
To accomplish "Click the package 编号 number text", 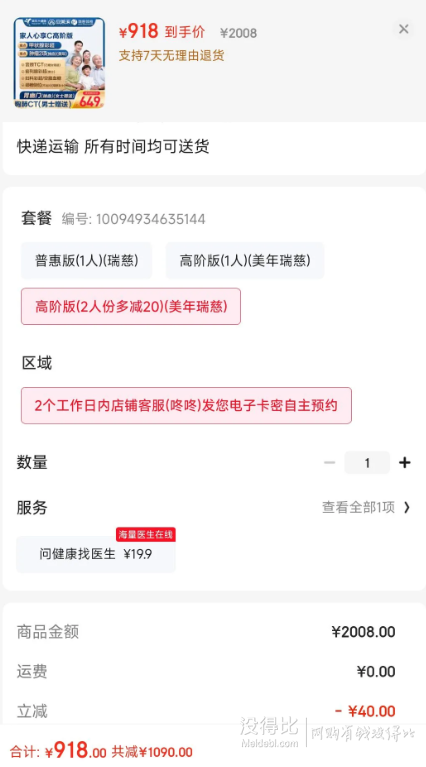I will pyautogui.click(x=134, y=219).
